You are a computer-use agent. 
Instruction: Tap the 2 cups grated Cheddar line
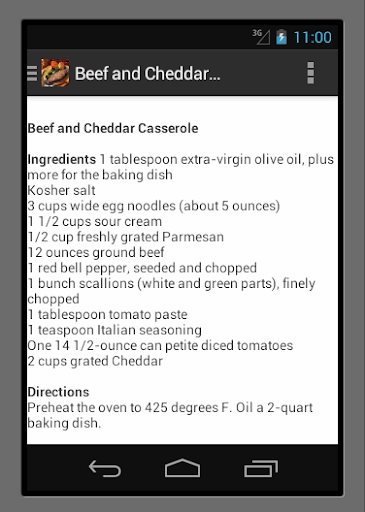pos(95,361)
